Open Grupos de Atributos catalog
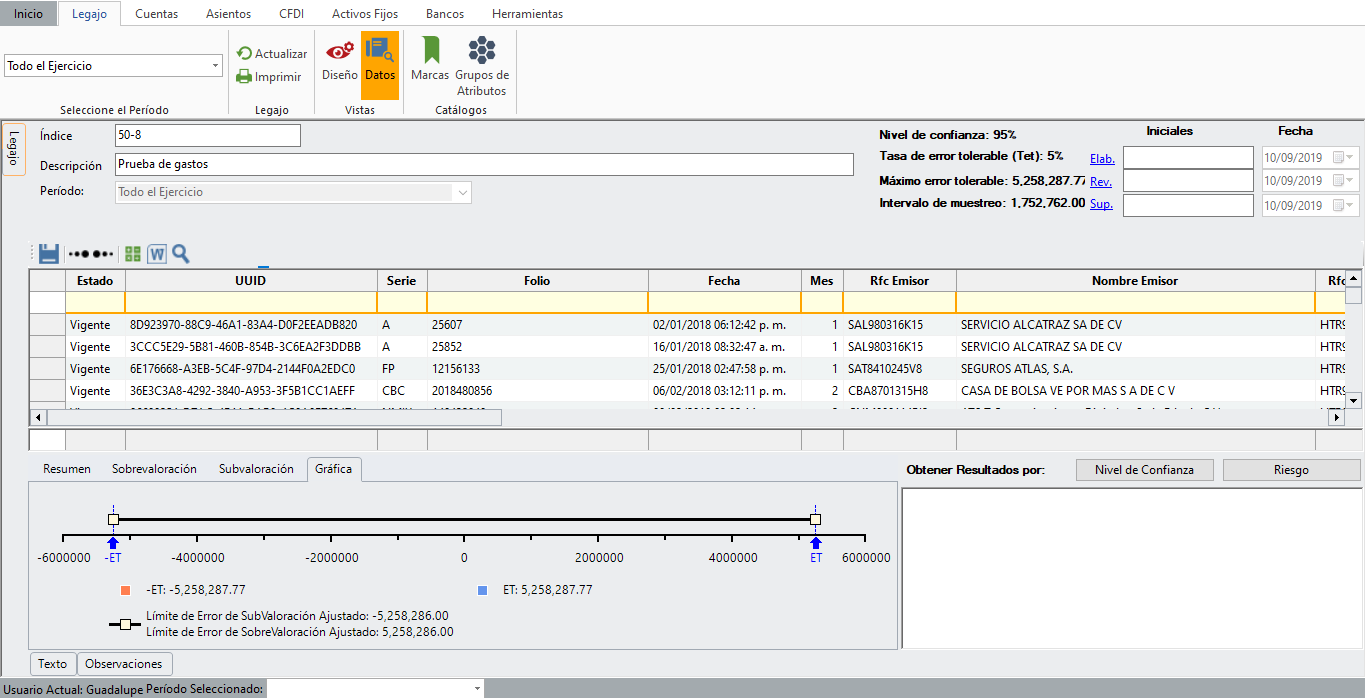Image resolution: width=1365 pixels, height=698 pixels. pyautogui.click(x=482, y=66)
